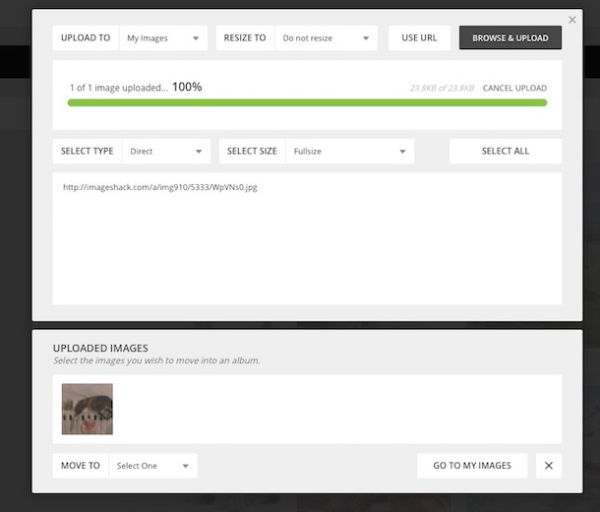Click Browse & Upload button

point(510,38)
